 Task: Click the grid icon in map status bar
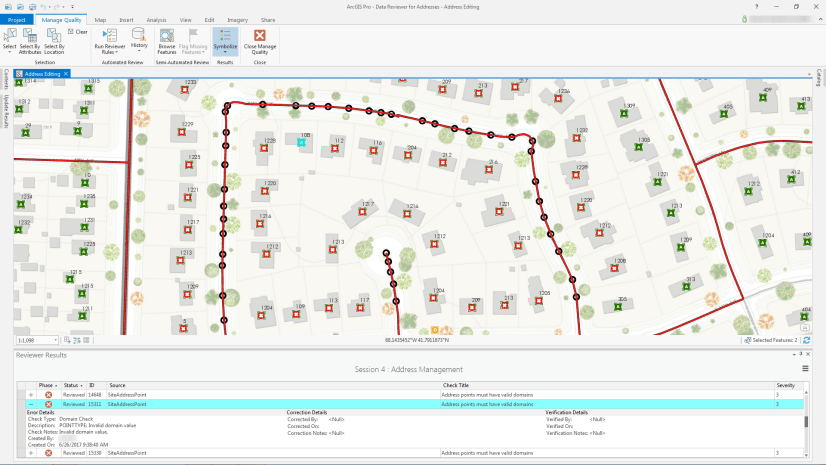point(87,340)
